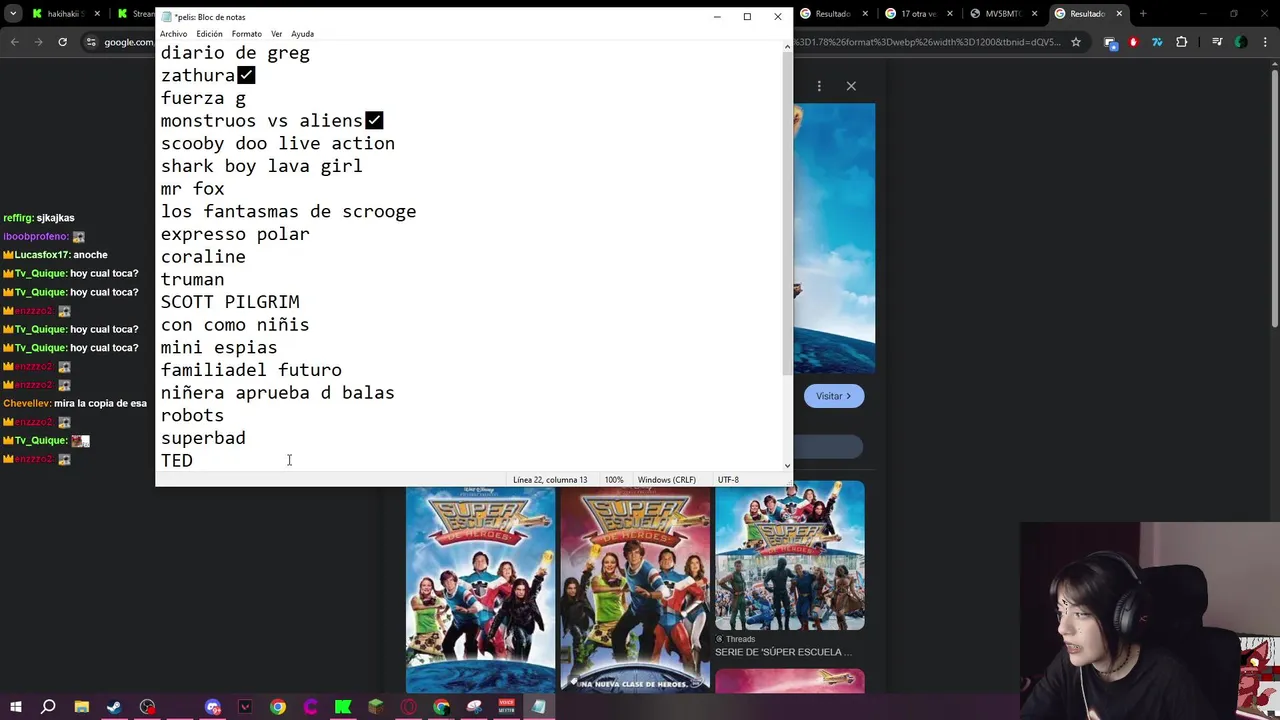Open Valorant from taskbar
The width and height of the screenshot is (1280, 720).
245,707
